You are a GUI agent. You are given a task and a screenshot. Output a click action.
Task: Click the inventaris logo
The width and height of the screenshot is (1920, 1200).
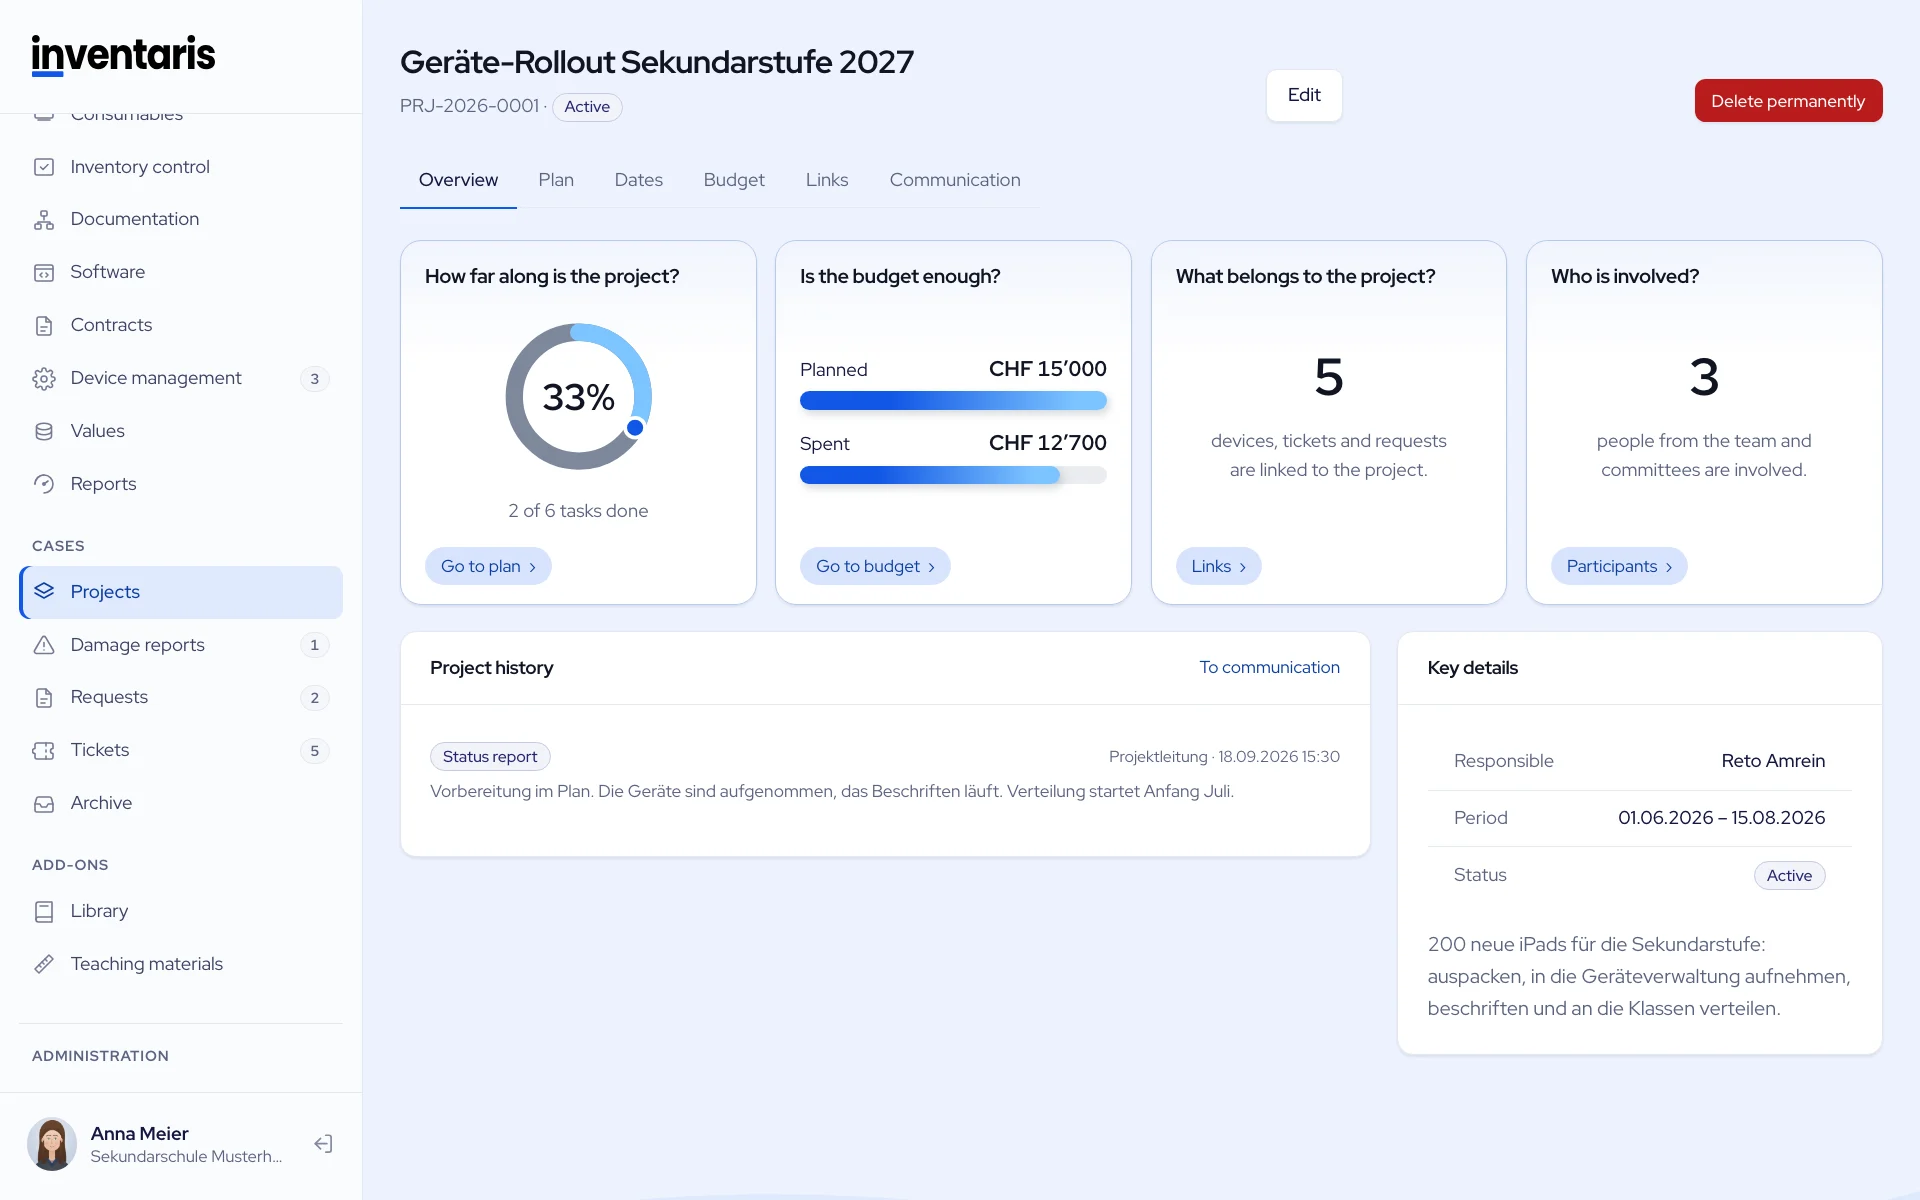point(123,55)
